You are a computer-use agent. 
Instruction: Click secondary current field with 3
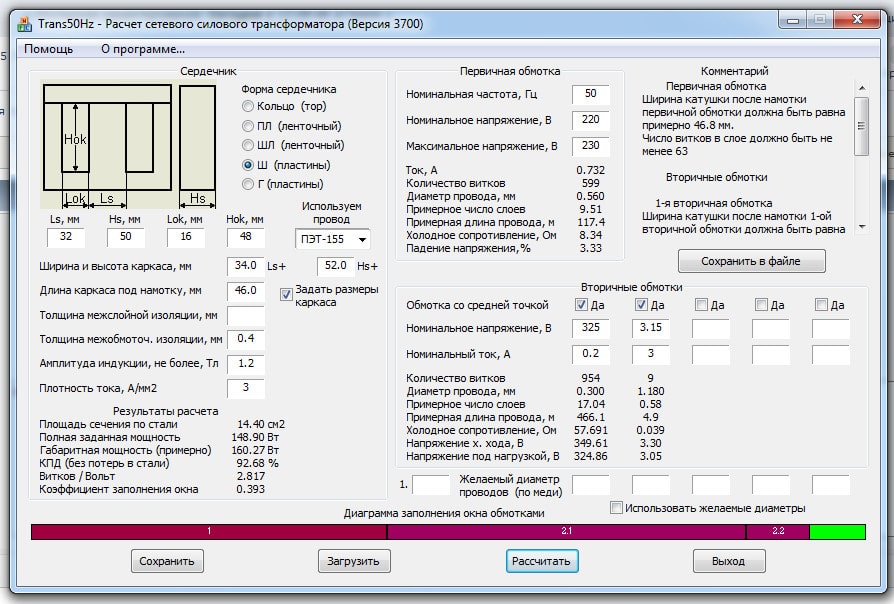click(651, 354)
